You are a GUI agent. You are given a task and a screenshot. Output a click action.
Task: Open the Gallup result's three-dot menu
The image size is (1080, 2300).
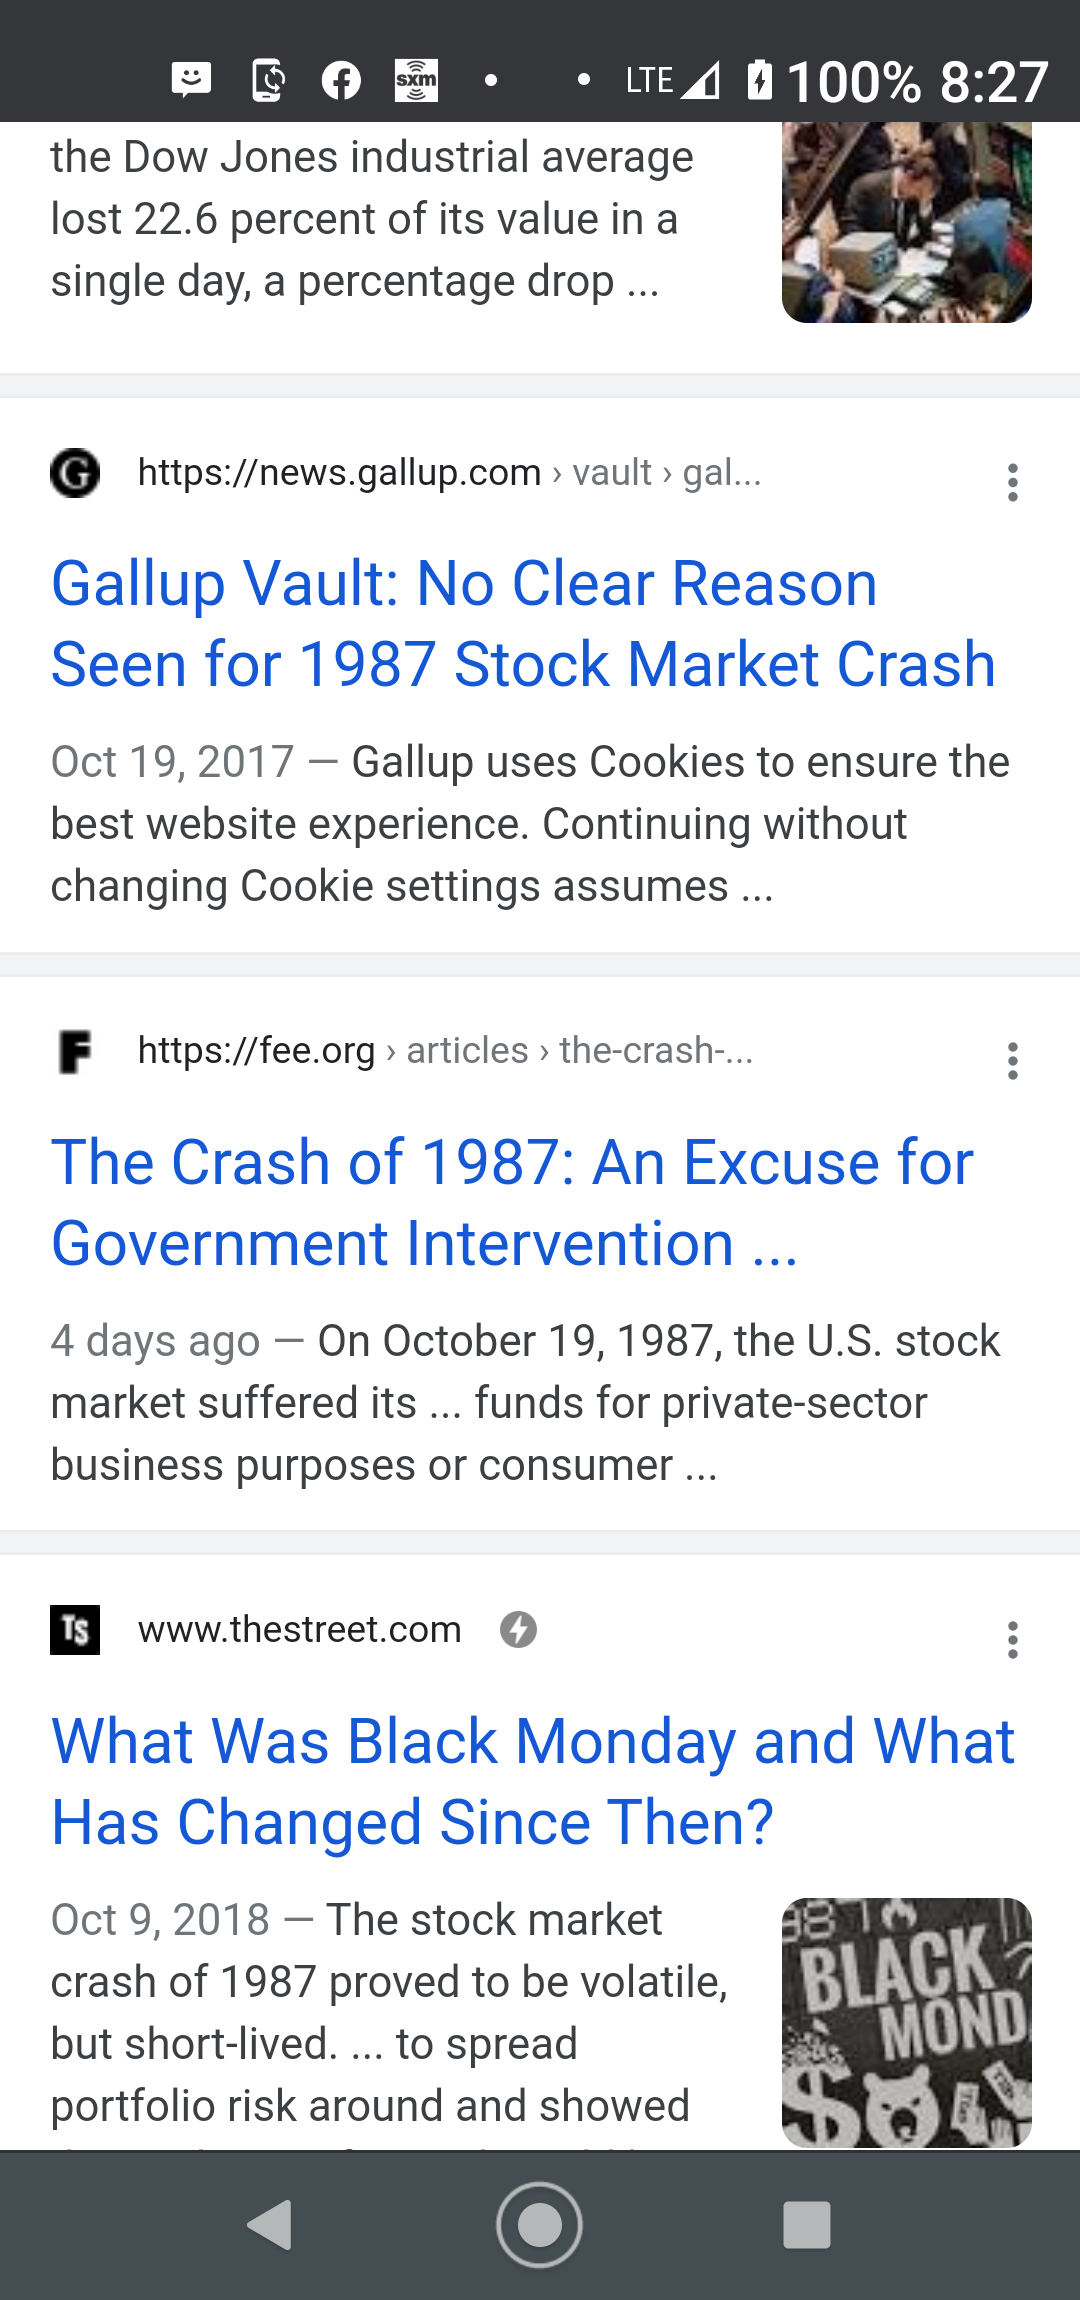point(1012,482)
